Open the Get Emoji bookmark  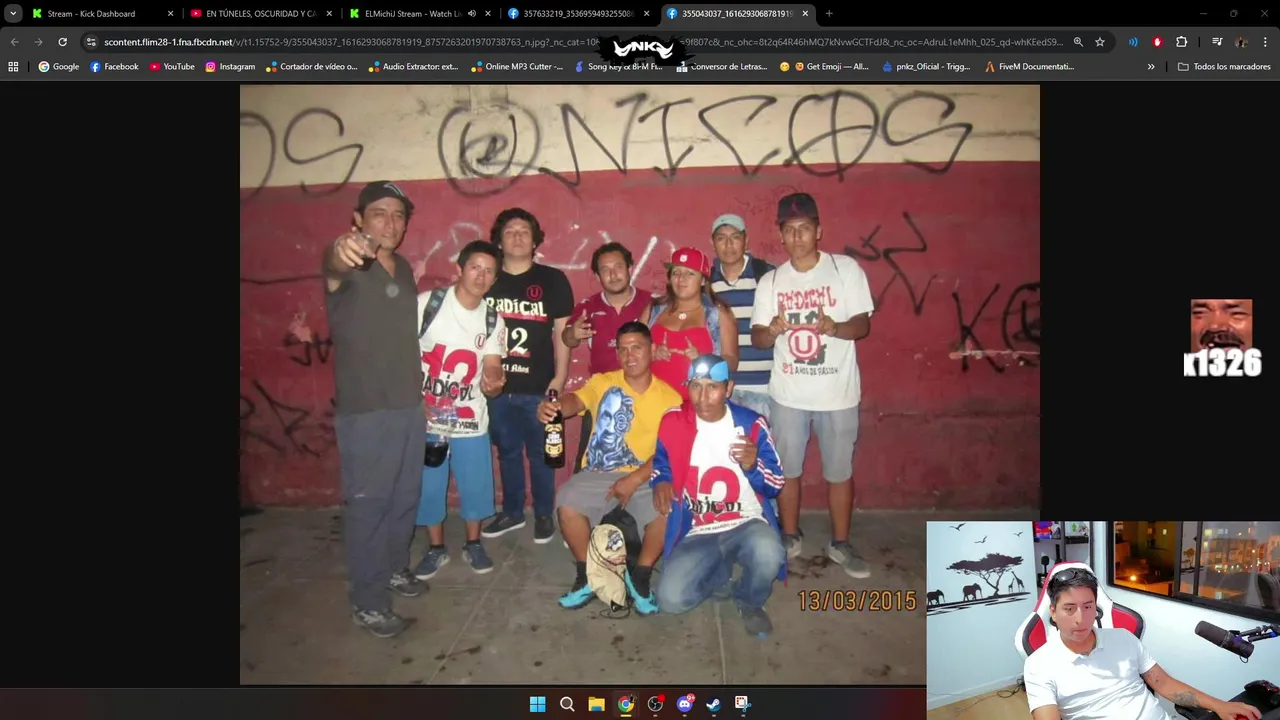(x=824, y=67)
